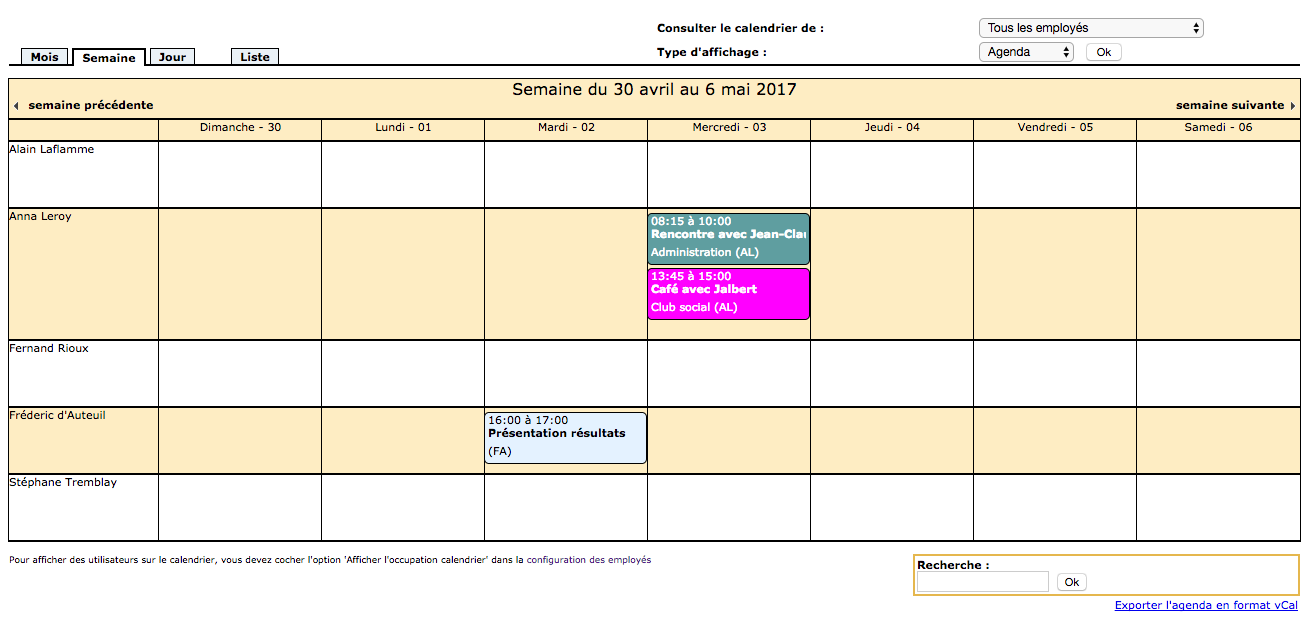1316x632 pixels.
Task: Go to previous week arrow icon
Action: 16,106
